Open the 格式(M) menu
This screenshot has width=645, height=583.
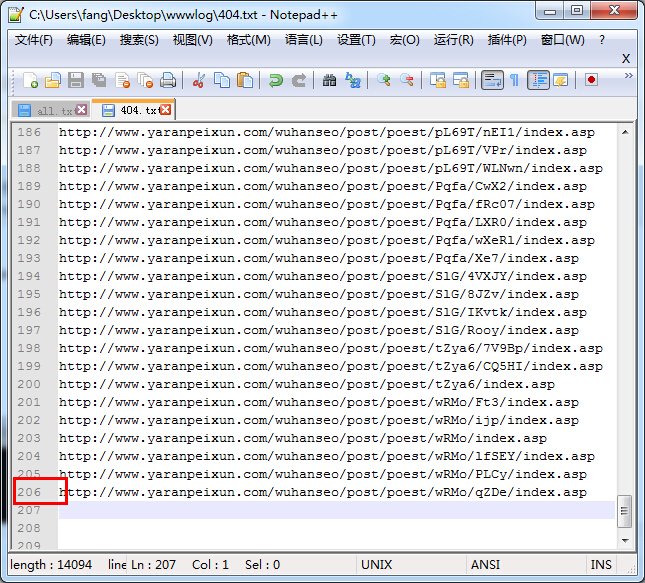click(248, 40)
